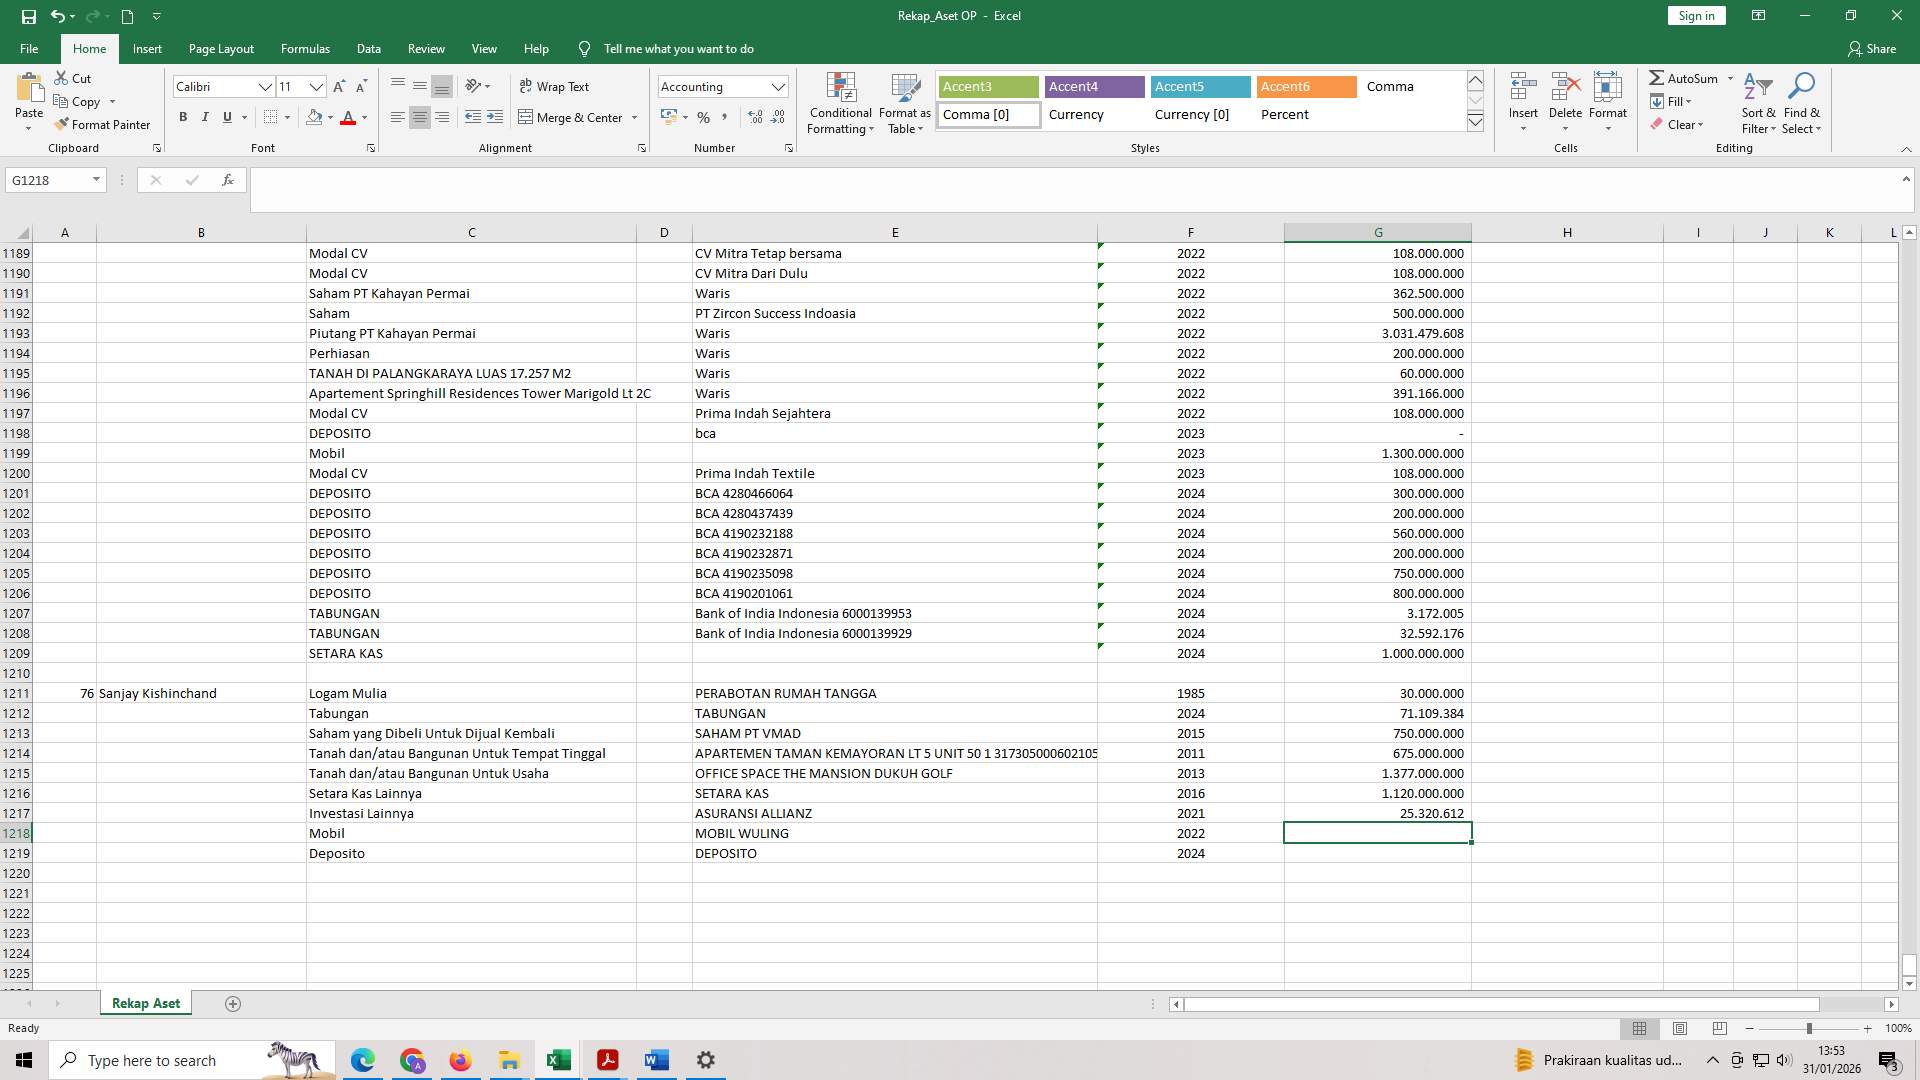The image size is (1920, 1080).
Task: Open the font size dropdown
Action: (x=316, y=87)
